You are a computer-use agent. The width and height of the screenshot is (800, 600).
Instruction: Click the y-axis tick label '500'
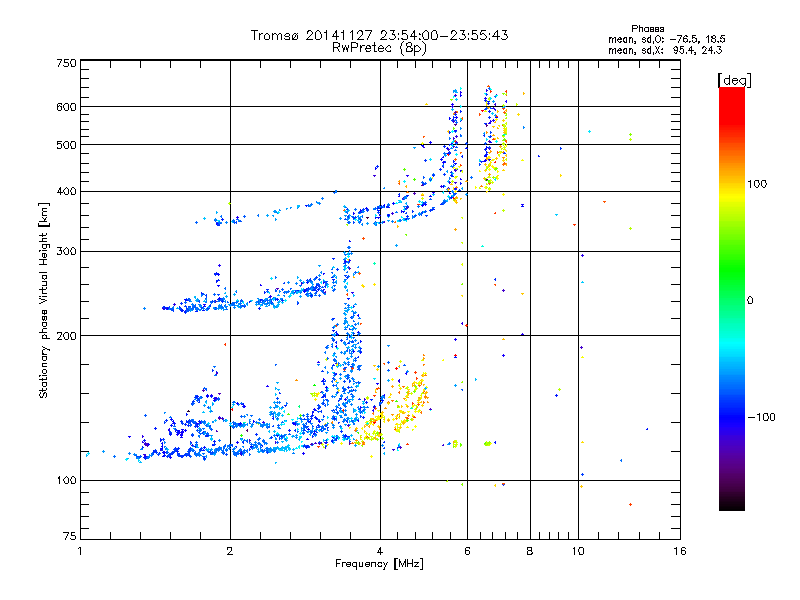coord(67,145)
